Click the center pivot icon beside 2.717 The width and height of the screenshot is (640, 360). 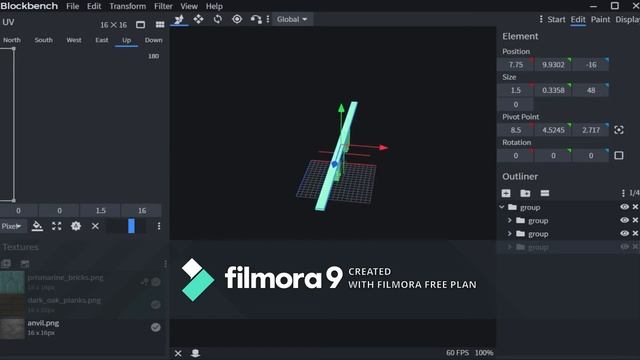click(619, 130)
